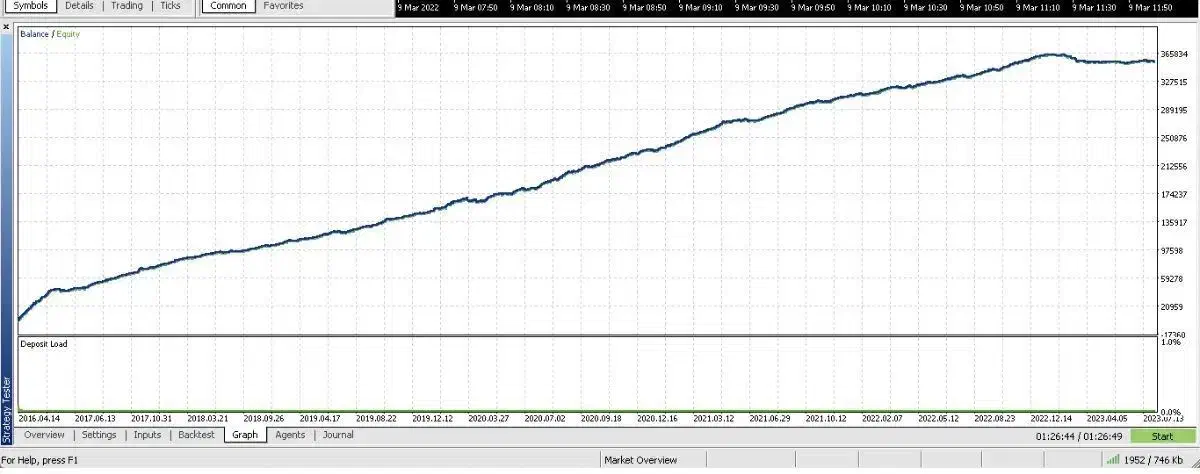Click the 2018.09.26 date label
This screenshot has height=474, width=1200.
pos(264,419)
